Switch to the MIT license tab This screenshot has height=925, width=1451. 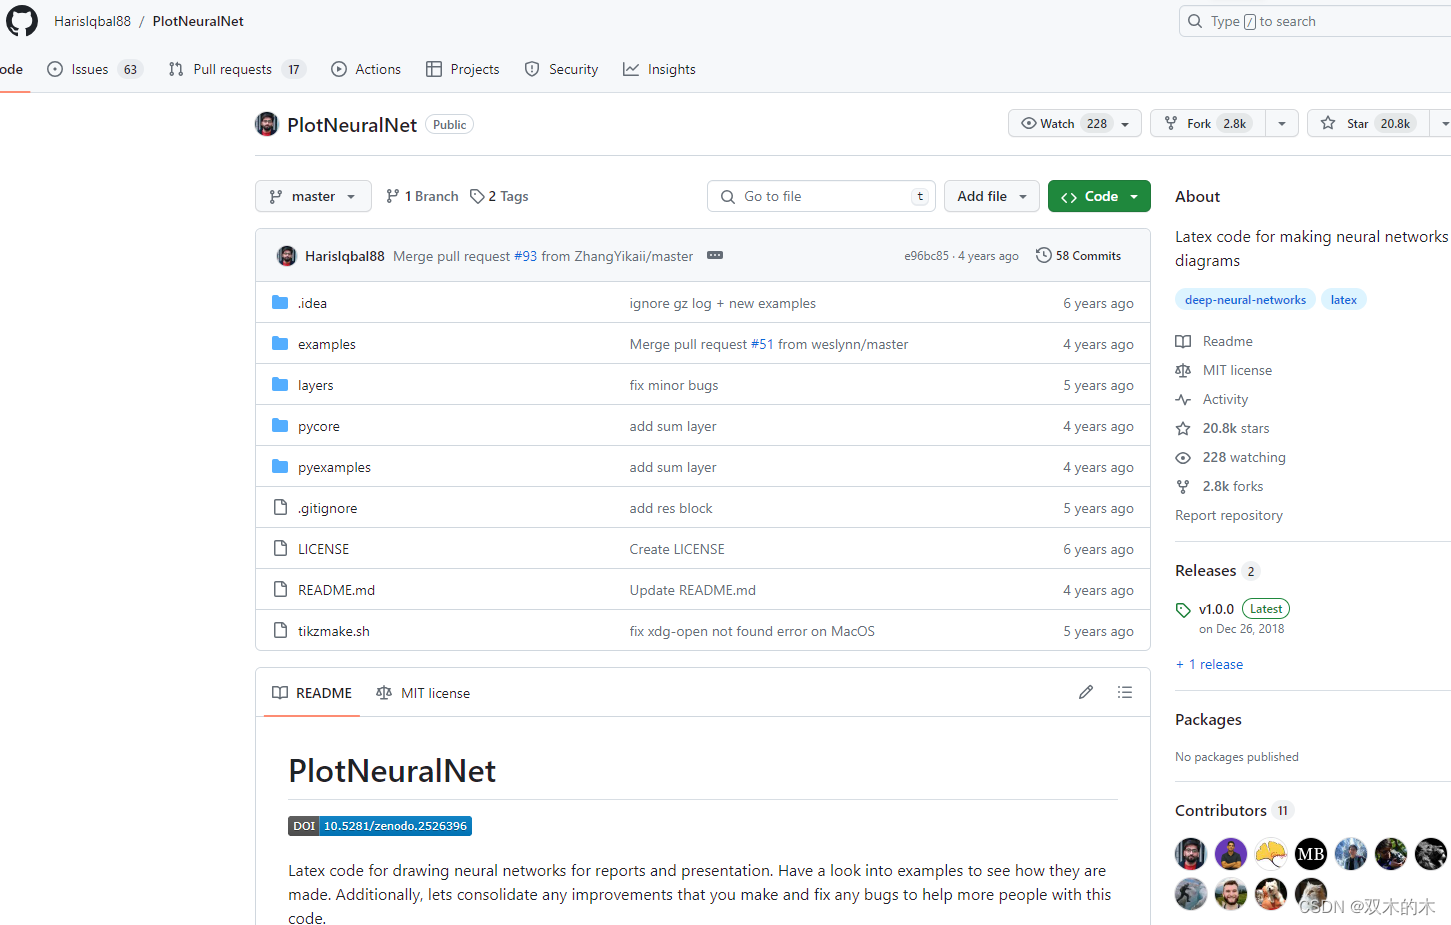point(423,693)
